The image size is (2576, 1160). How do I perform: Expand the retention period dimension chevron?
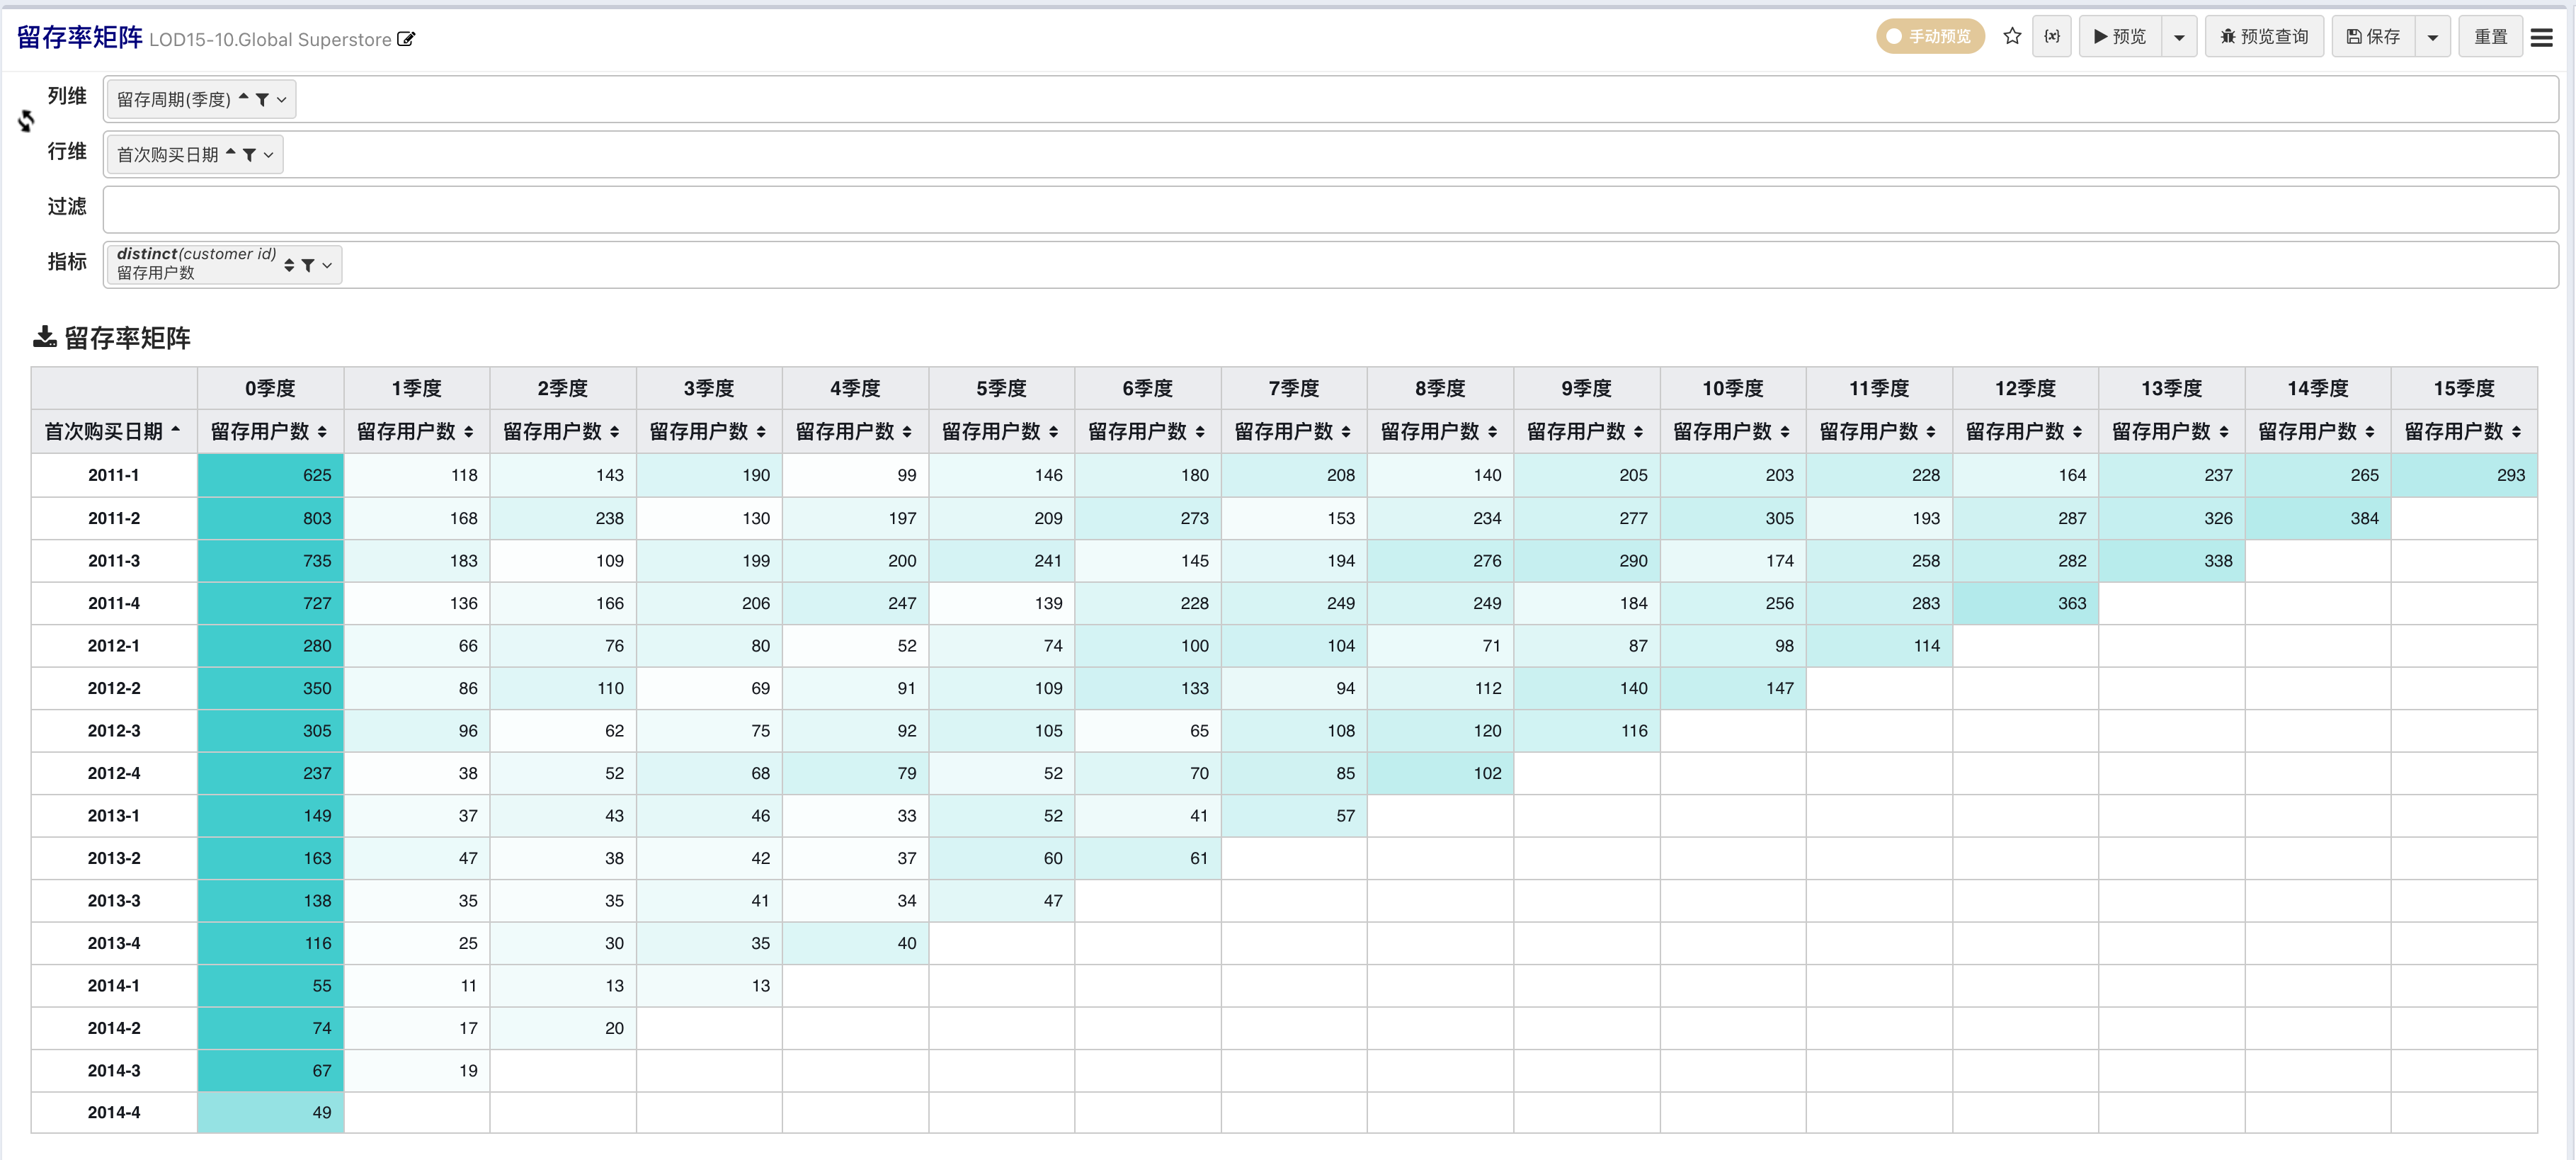point(282,99)
